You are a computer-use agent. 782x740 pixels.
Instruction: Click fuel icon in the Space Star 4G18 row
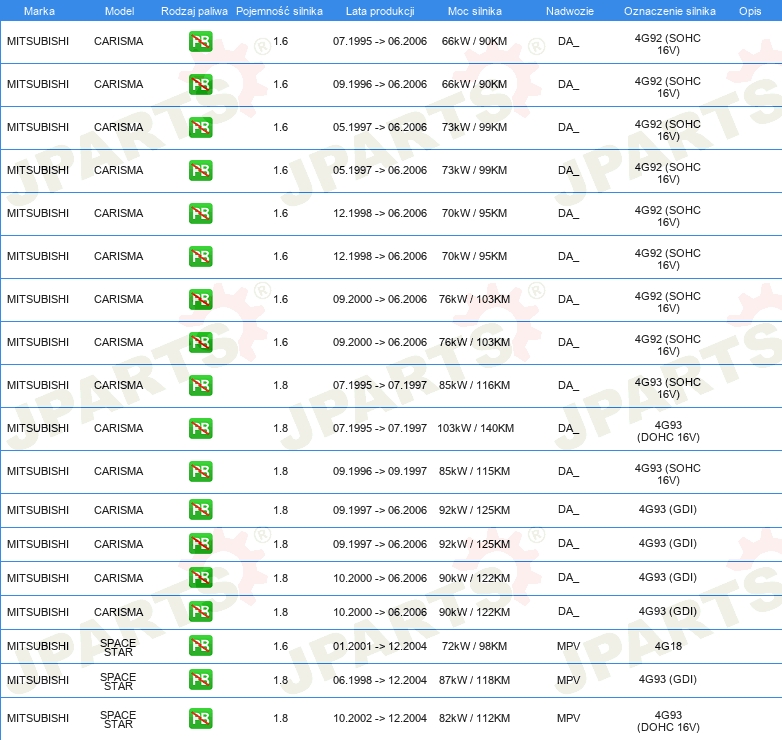[200, 646]
